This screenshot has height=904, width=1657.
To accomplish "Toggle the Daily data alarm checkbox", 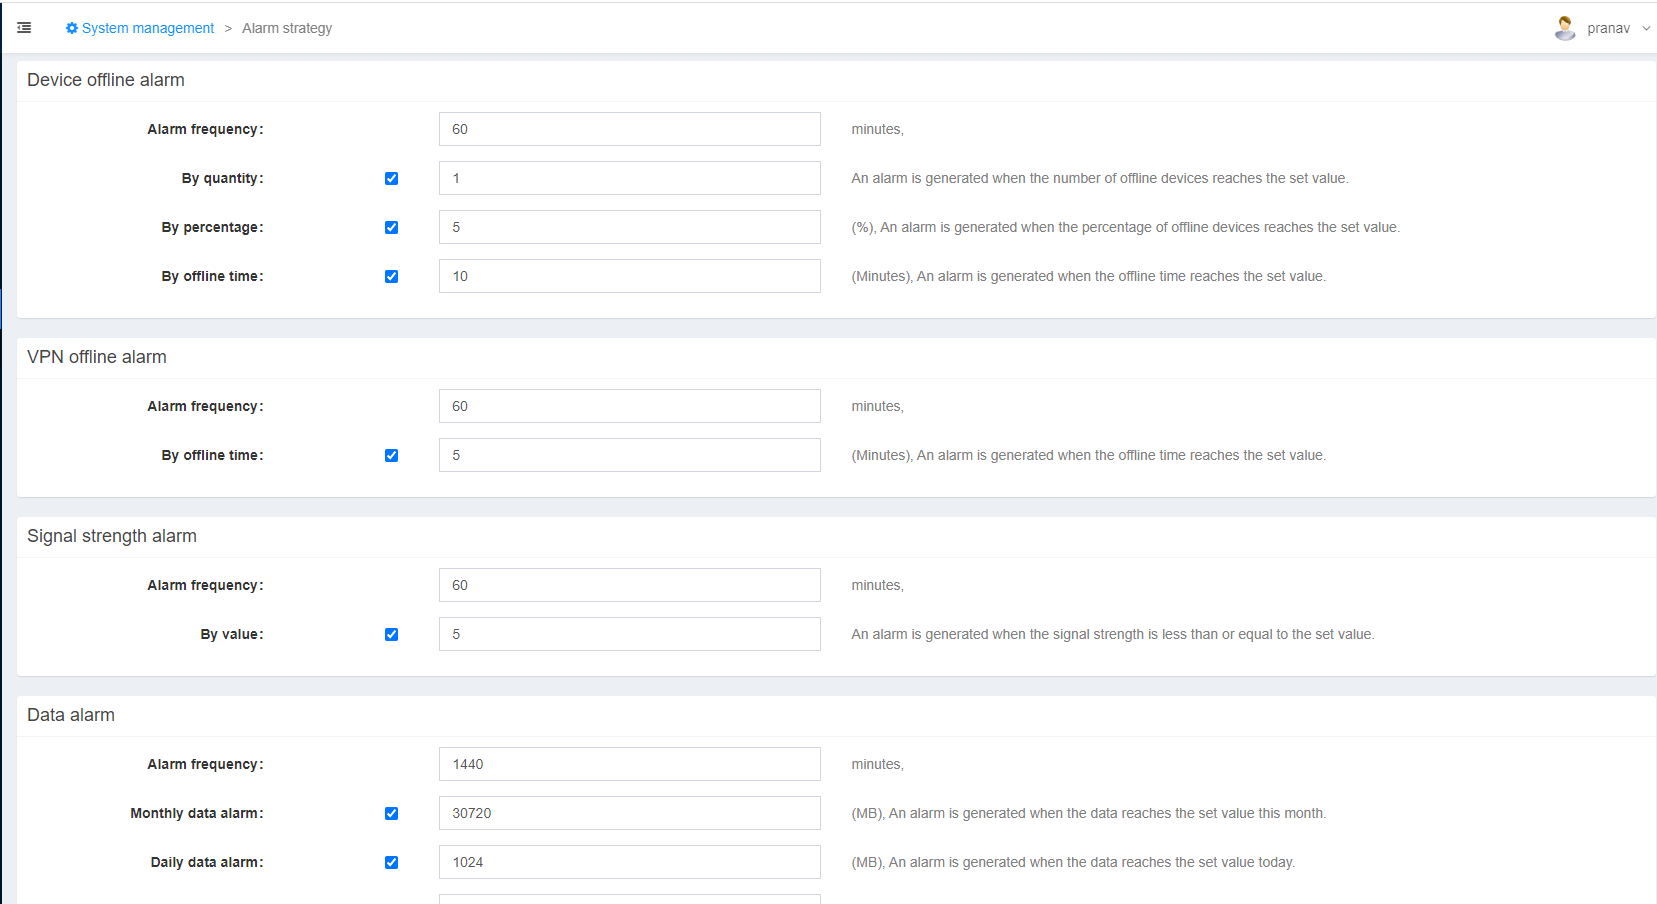I will [391, 863].
